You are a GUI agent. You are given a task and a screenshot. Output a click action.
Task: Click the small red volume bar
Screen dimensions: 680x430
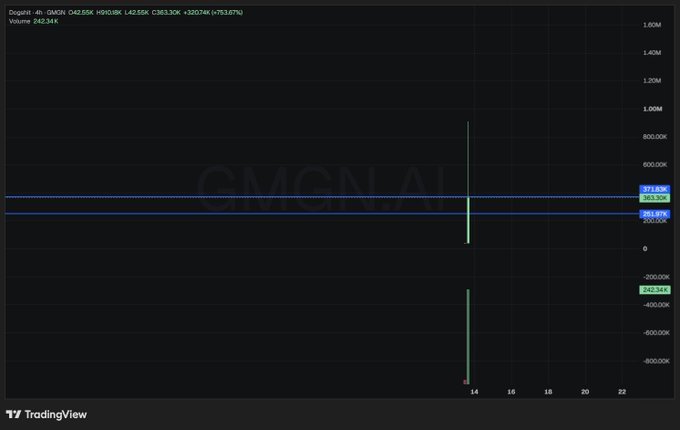pos(465,382)
